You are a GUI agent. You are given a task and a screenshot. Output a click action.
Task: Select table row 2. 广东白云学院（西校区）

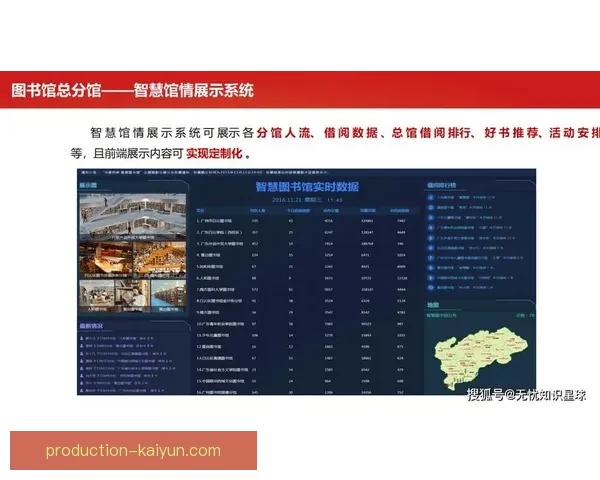tap(306, 232)
